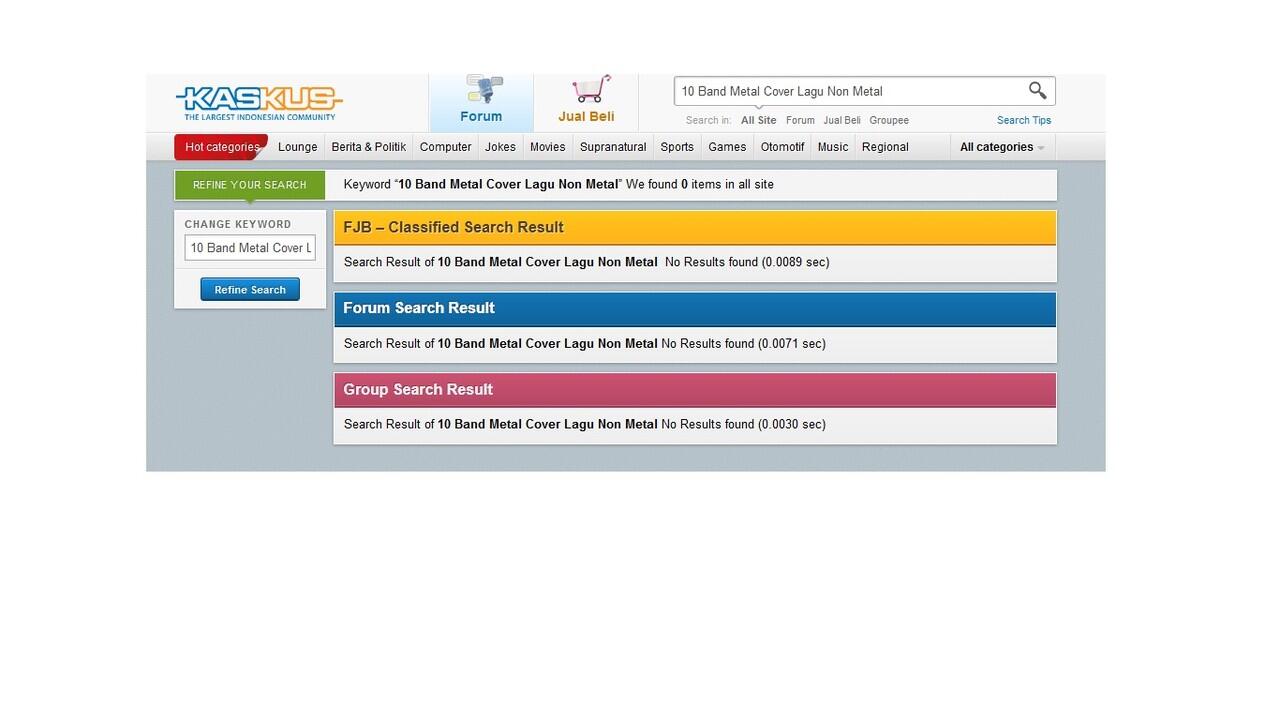Select Groupee search scope
Viewport: 1280px width, 720px height.
[889, 120]
